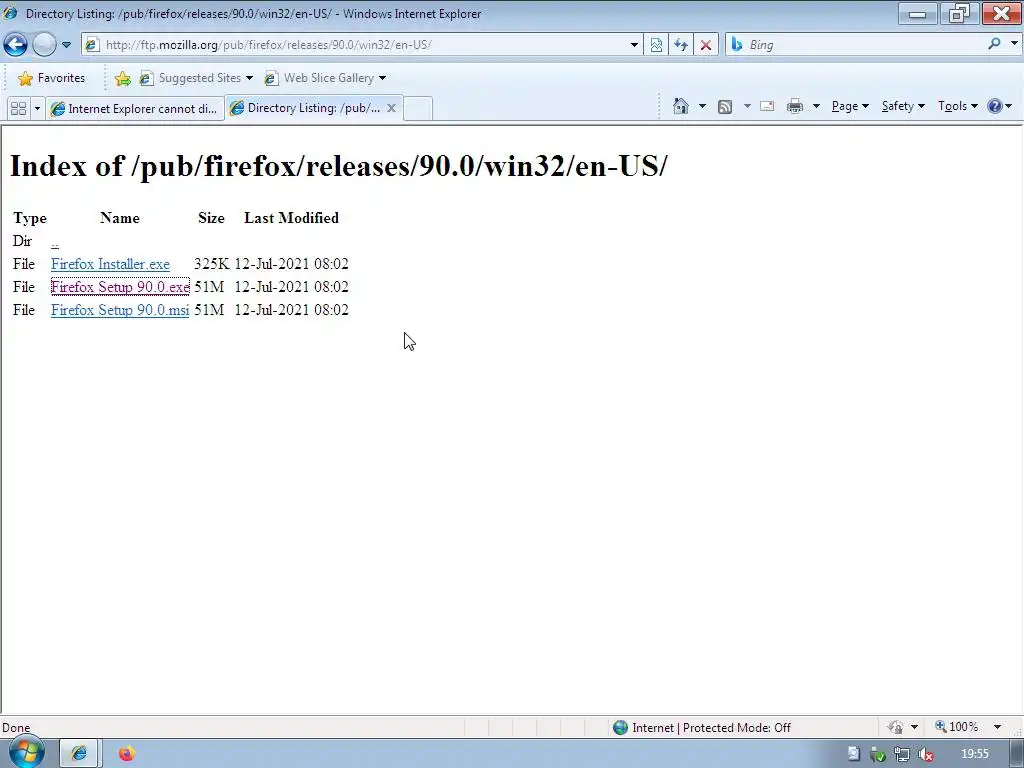Click the status bar globe icon
This screenshot has height=768, width=1024.
pos(620,728)
